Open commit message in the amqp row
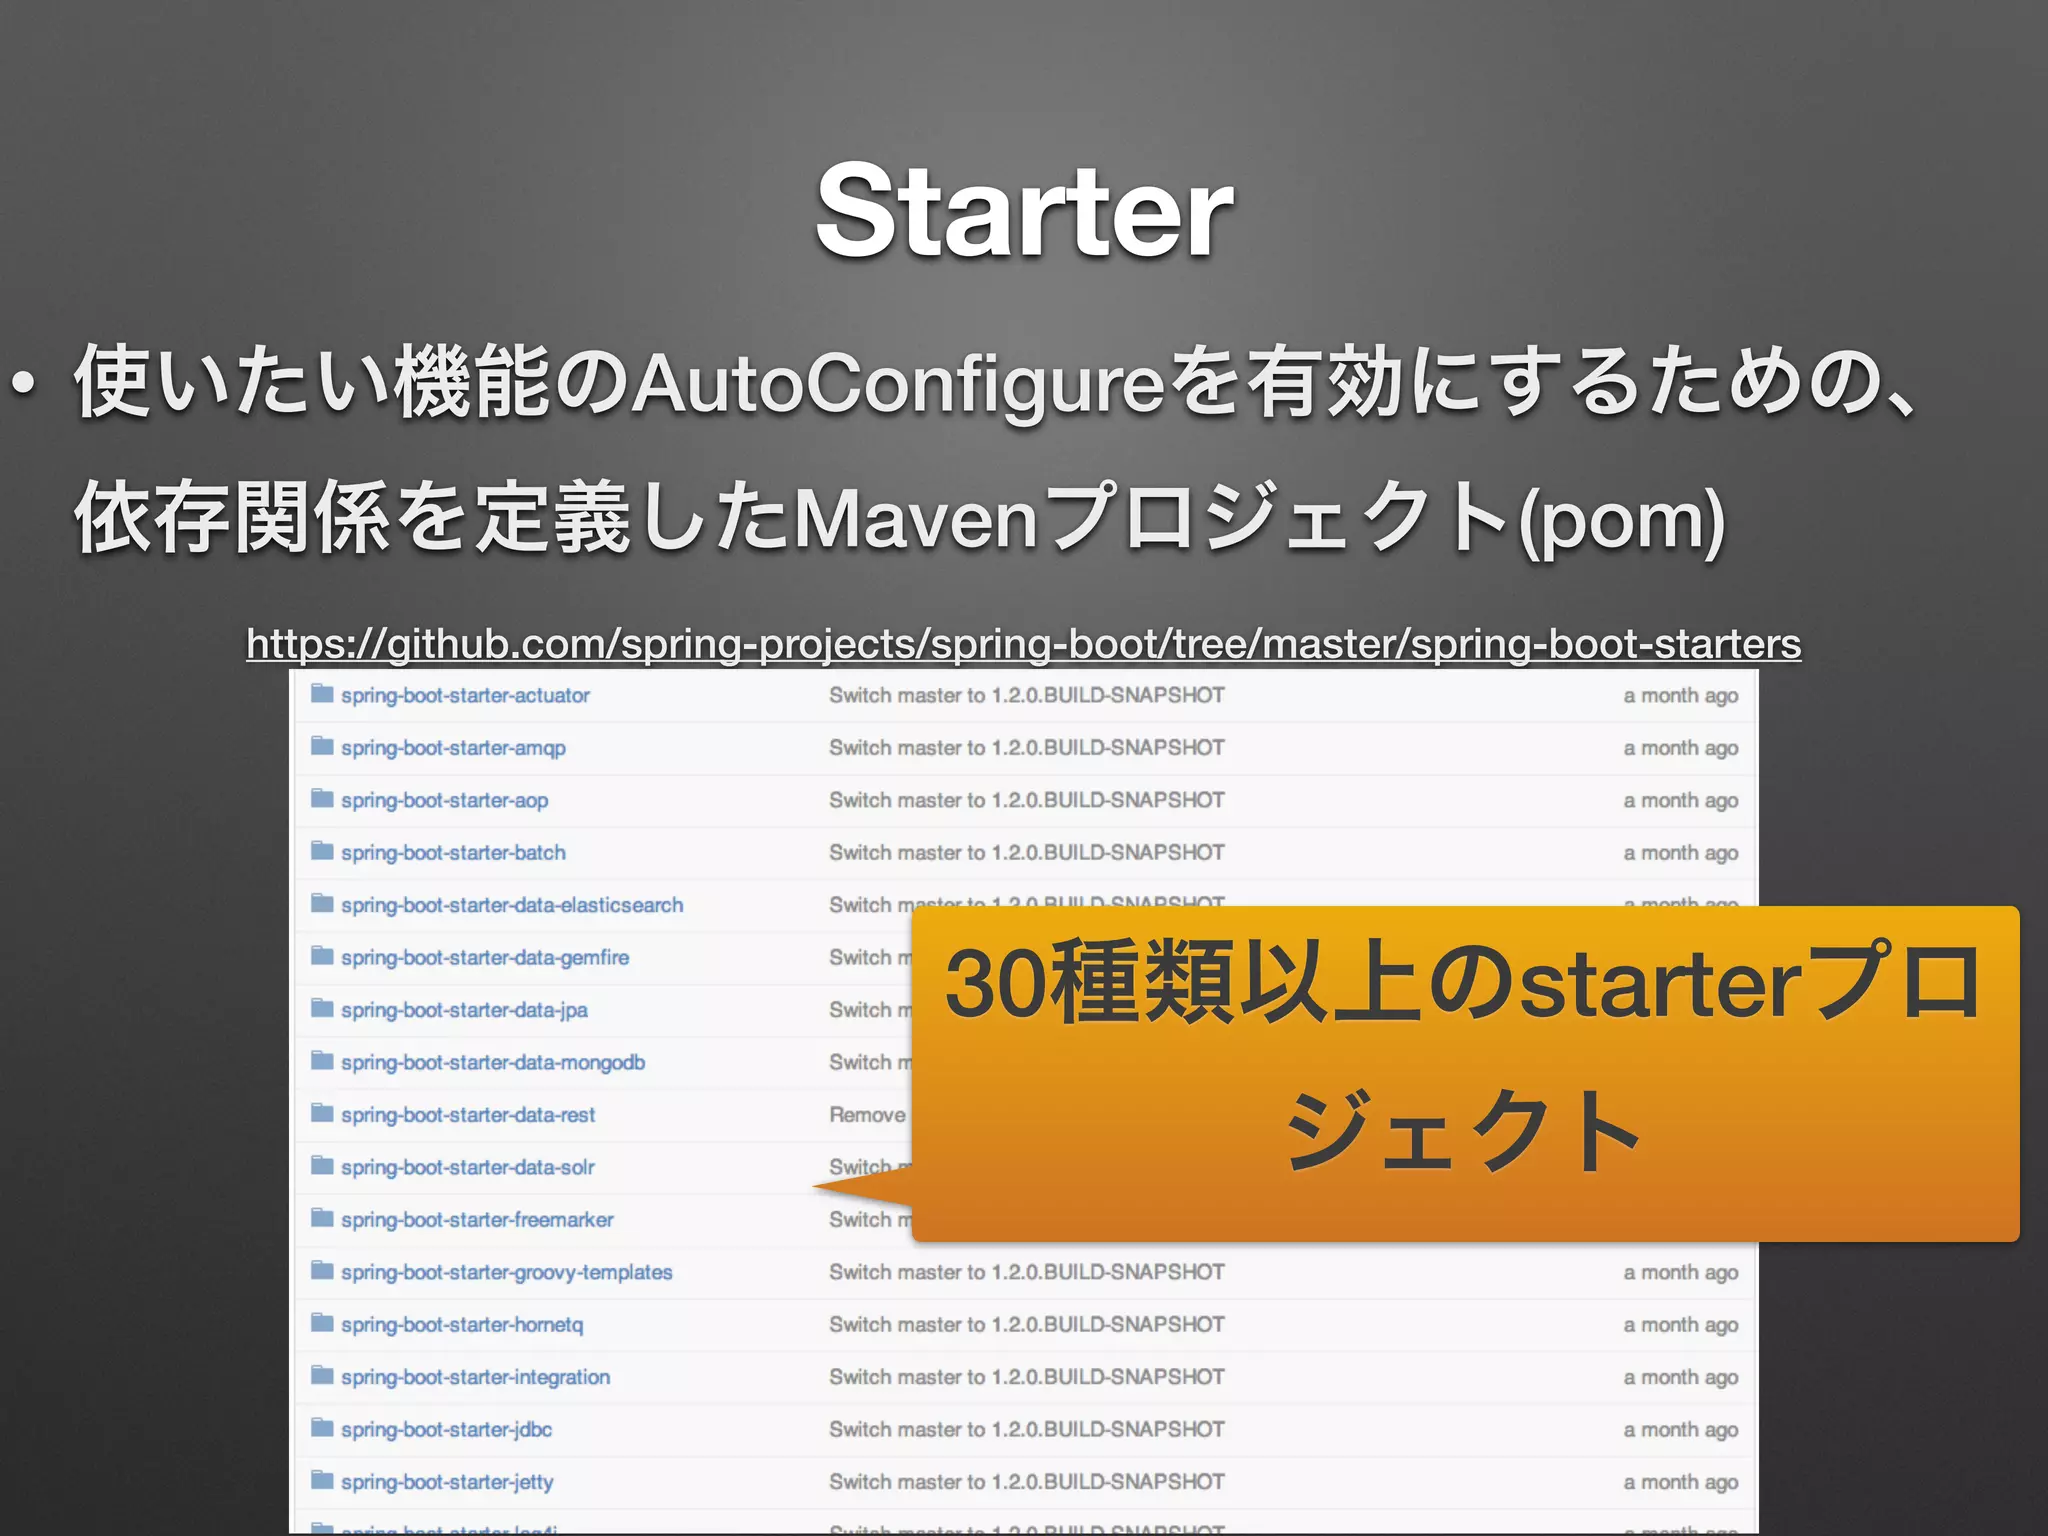 point(1027,748)
